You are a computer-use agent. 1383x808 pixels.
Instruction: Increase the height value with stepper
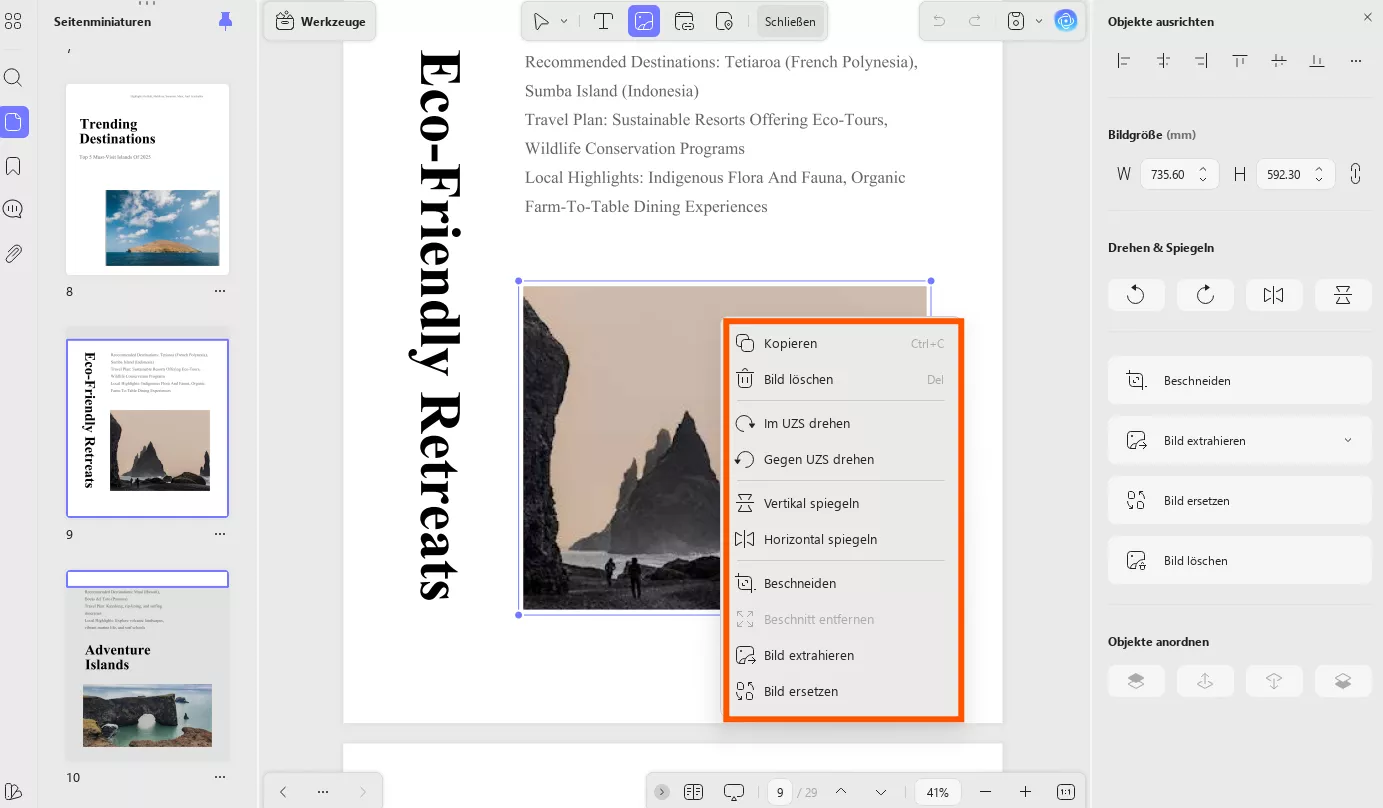(x=1319, y=168)
